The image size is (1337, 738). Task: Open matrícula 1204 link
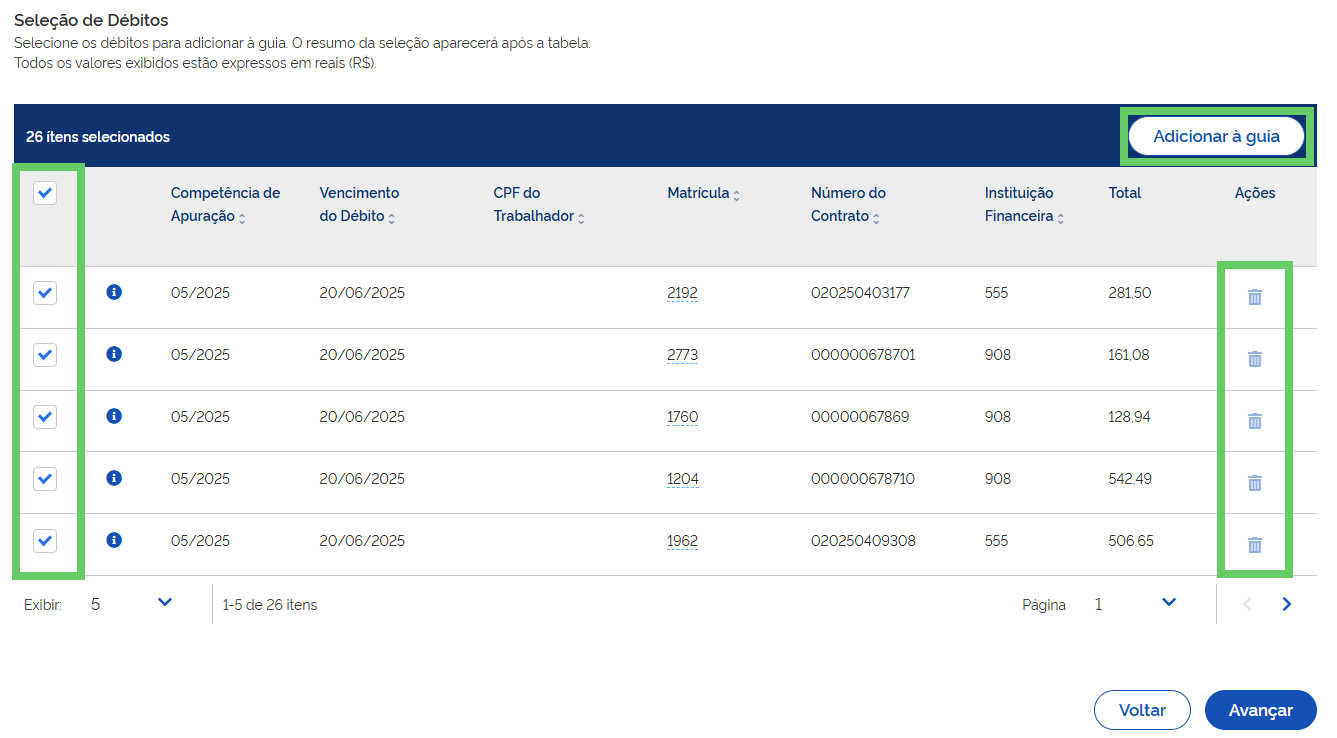[x=683, y=479]
